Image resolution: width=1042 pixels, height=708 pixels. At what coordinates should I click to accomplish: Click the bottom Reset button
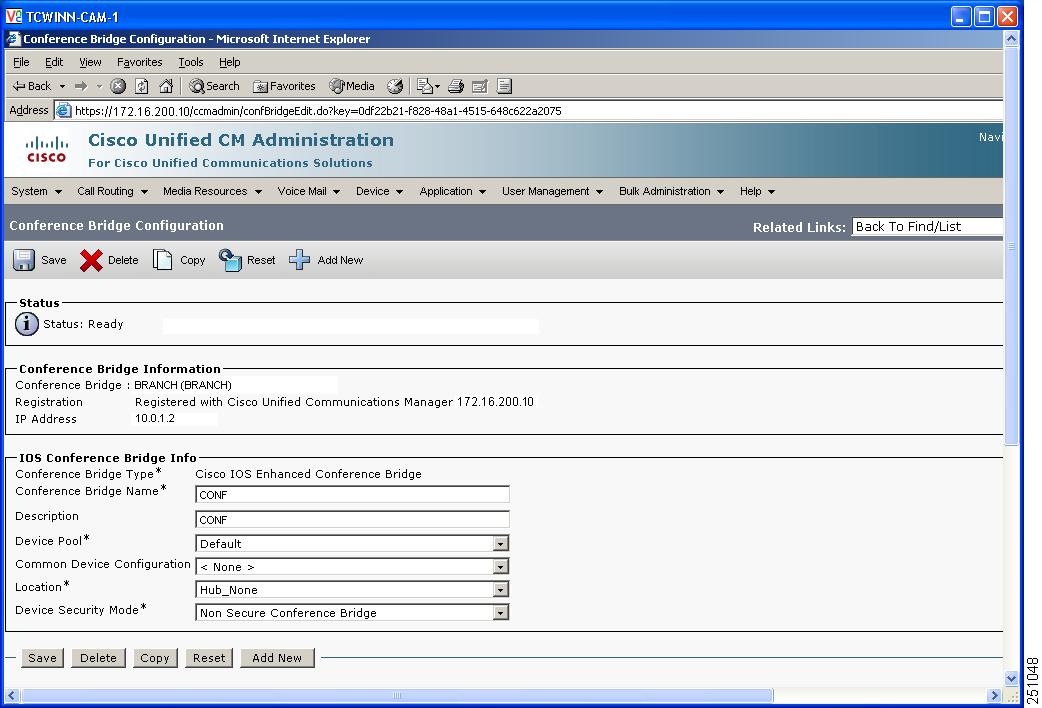[x=209, y=657]
